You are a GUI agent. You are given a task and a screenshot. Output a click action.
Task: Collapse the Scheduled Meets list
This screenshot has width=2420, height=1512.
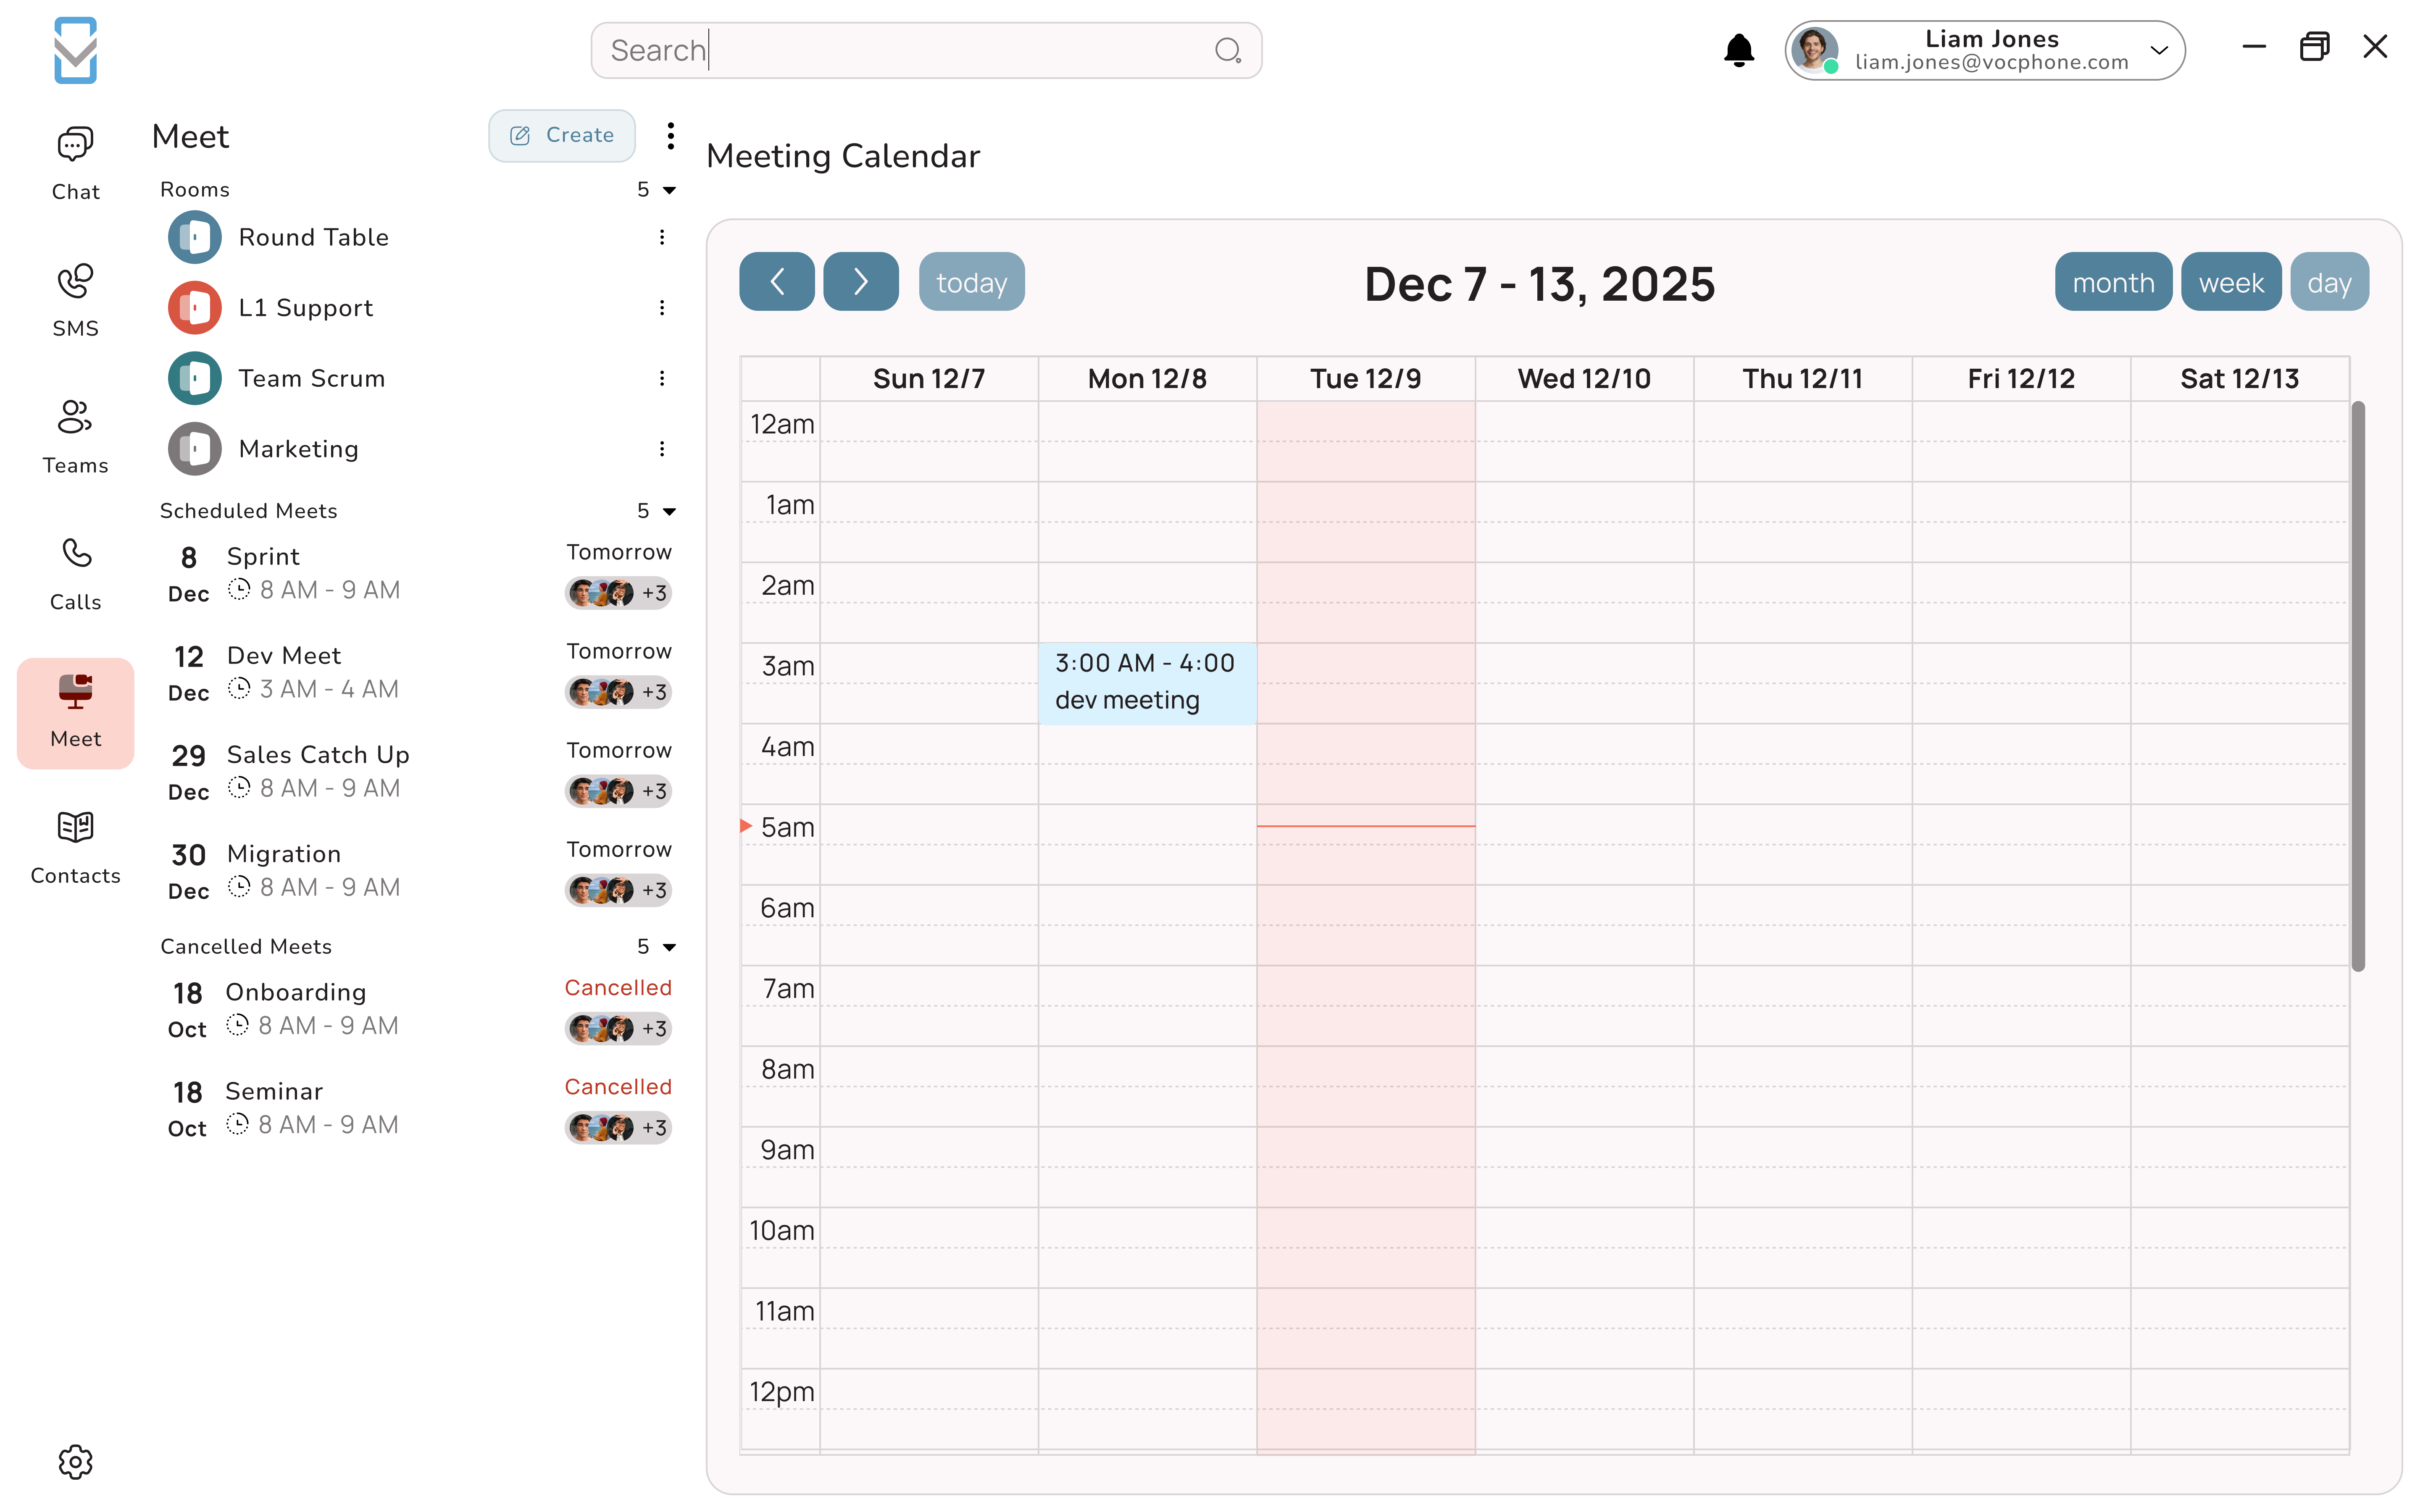(669, 511)
